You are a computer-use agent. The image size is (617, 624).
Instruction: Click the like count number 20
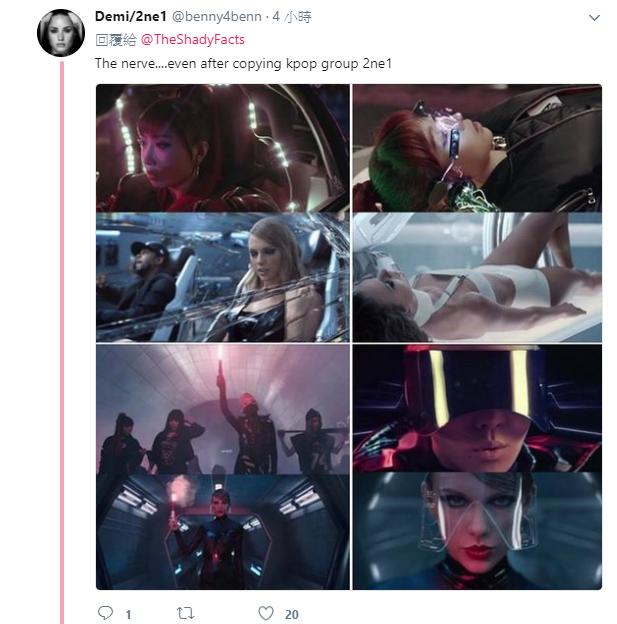(292, 614)
